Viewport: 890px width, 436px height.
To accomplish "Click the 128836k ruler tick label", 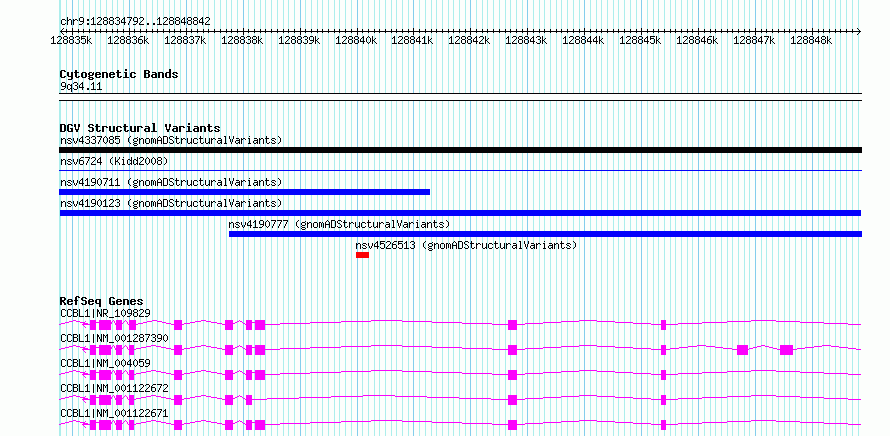I will tap(128, 40).
